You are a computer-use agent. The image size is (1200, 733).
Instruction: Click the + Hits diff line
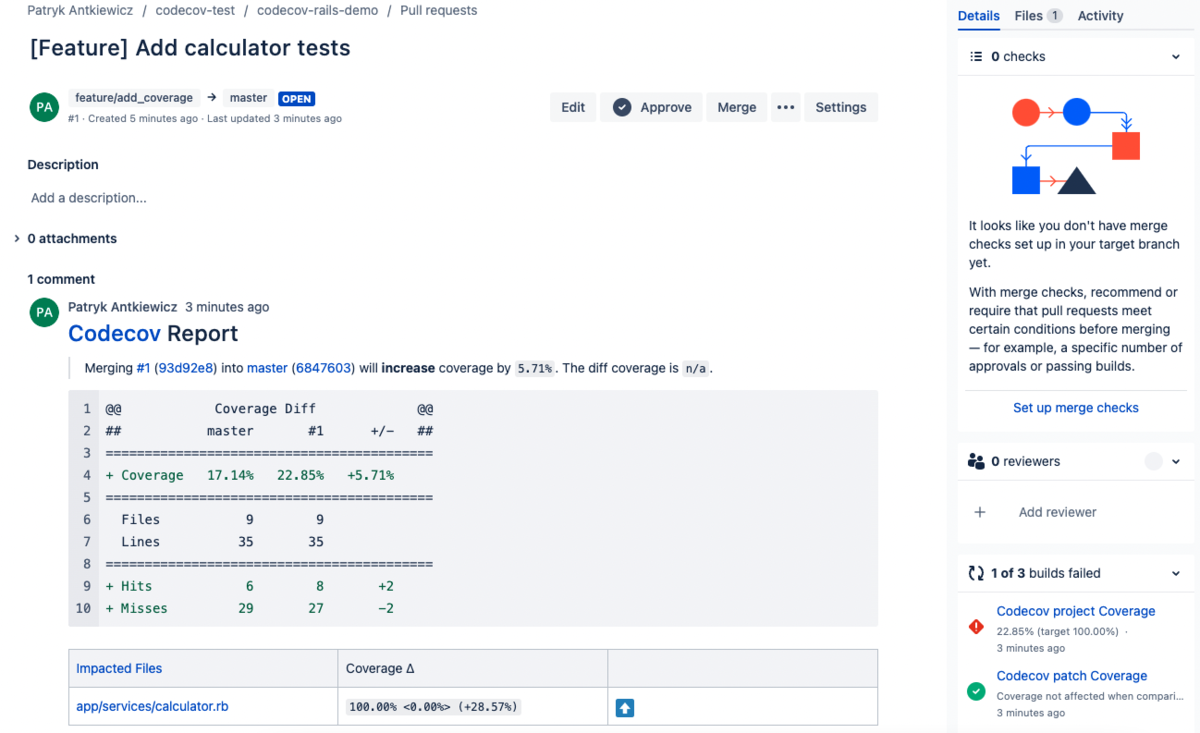250,586
